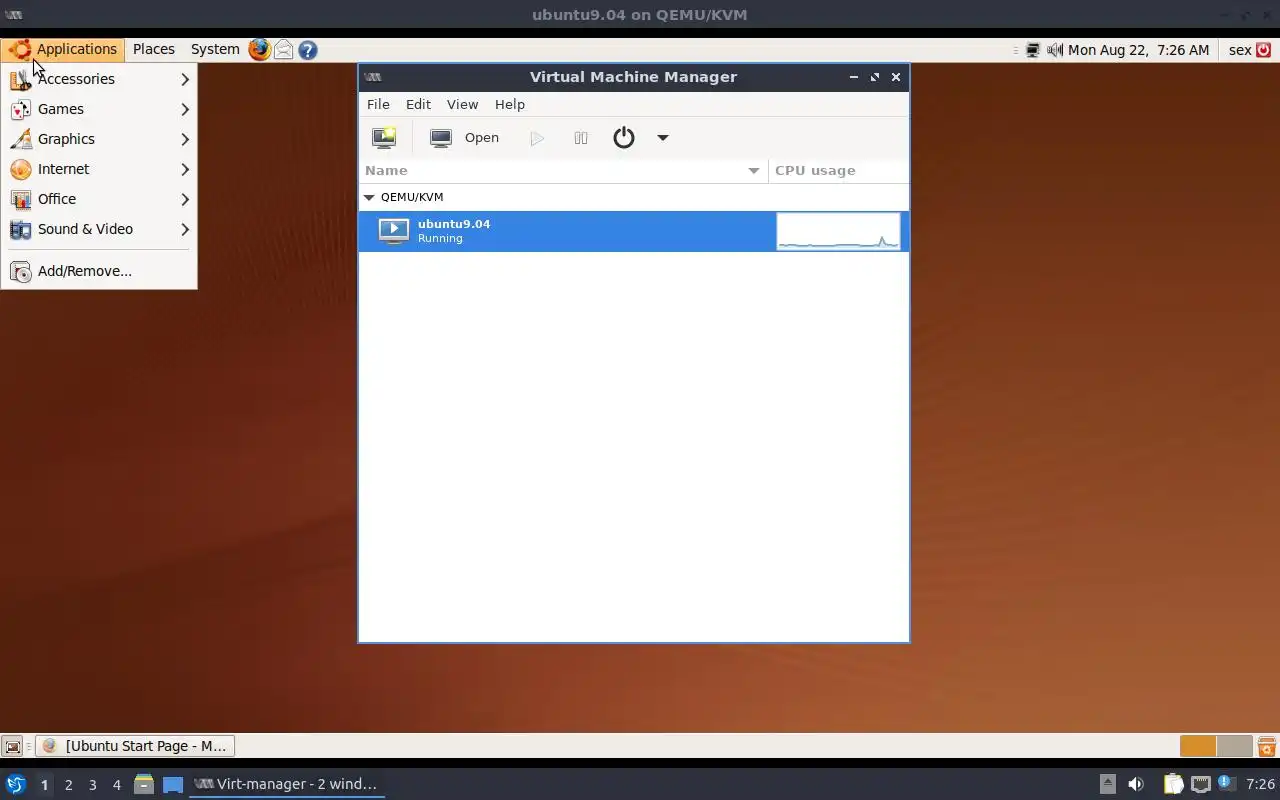Click the network monitor icon in guest panel
The image size is (1280, 800).
click(1033, 50)
